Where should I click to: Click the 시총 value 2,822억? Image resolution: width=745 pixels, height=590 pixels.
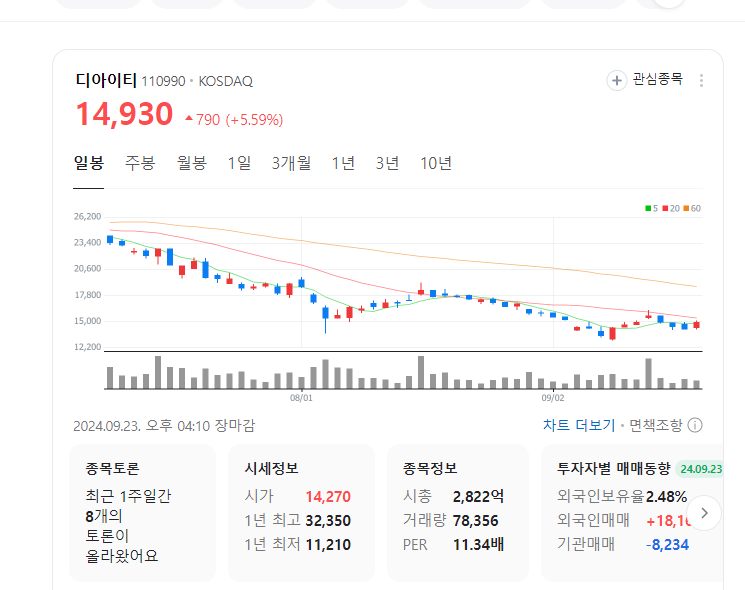point(478,497)
